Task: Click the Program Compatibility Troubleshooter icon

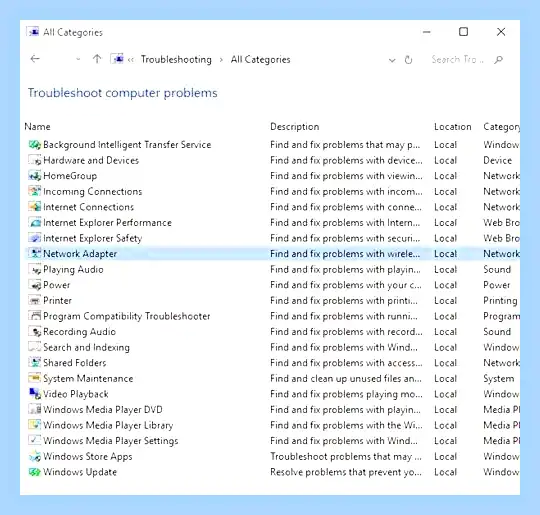Action: pos(35,316)
